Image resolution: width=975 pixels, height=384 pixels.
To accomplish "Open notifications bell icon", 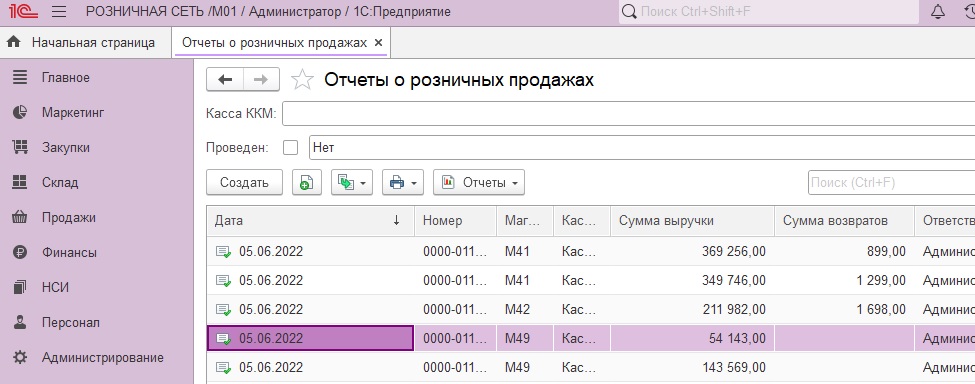I will click(x=938, y=12).
